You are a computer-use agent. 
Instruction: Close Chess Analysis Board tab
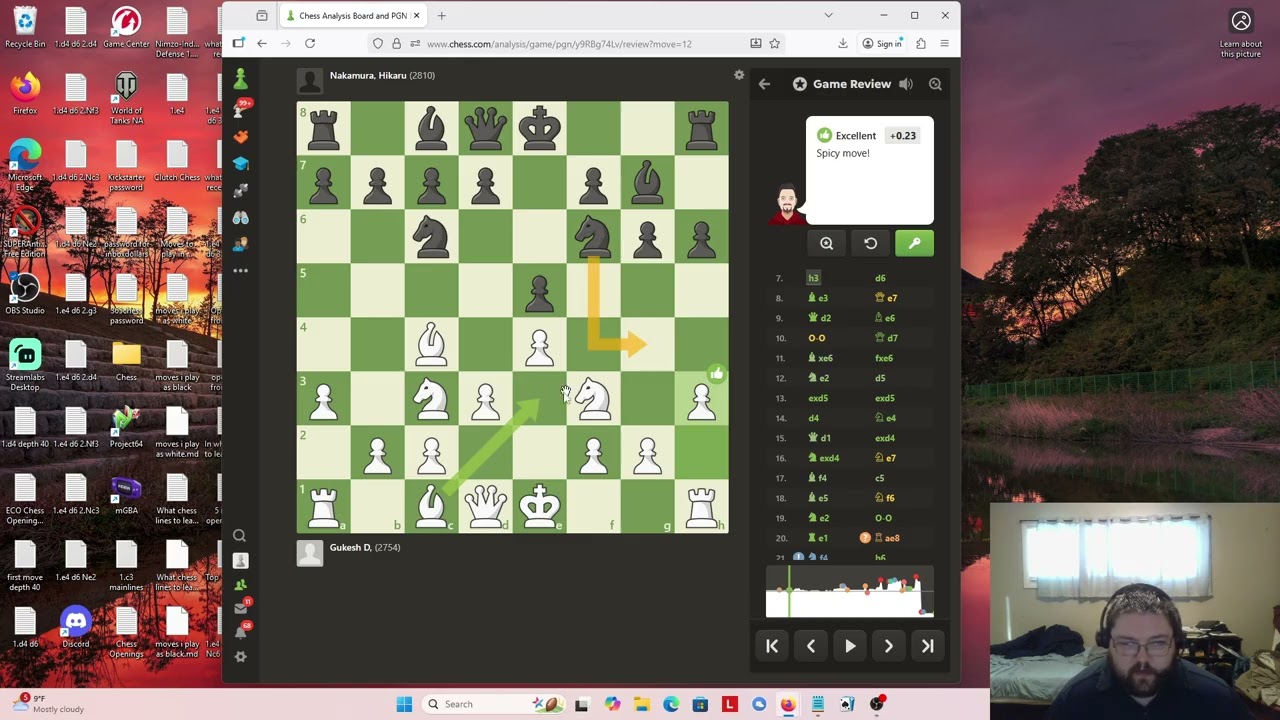(416, 16)
